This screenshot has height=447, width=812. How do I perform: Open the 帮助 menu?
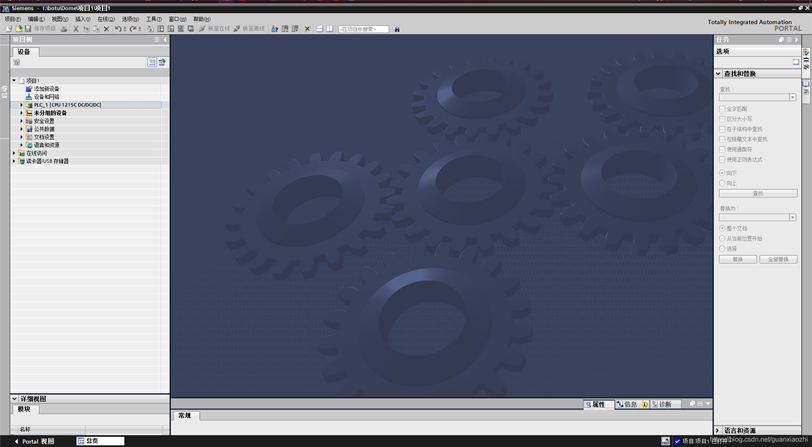[x=201, y=19]
